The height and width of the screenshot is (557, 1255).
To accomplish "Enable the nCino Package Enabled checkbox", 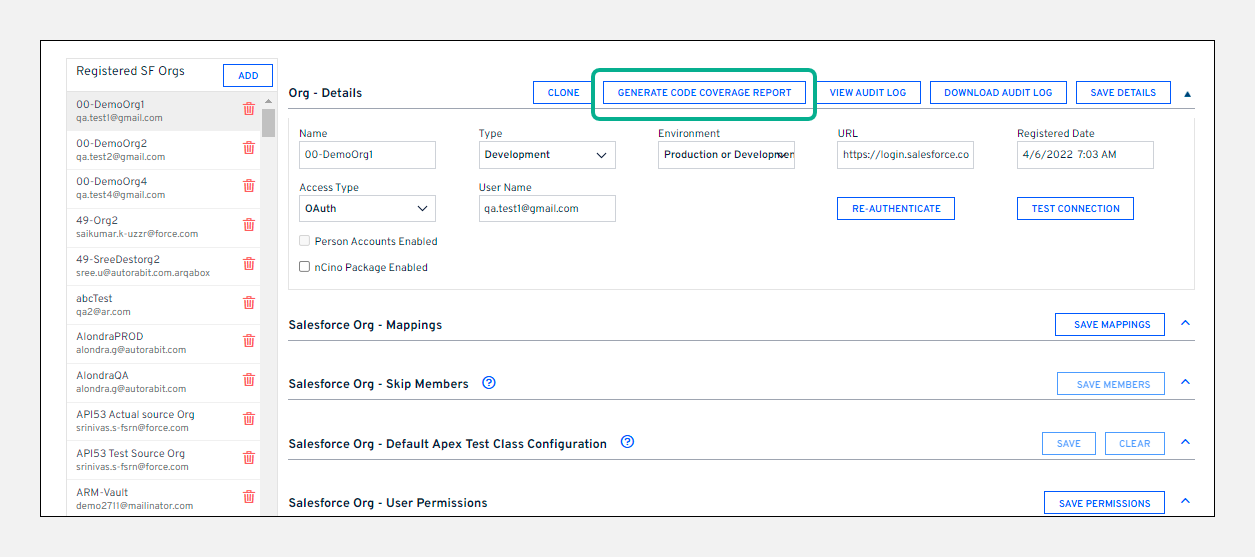I will (305, 267).
